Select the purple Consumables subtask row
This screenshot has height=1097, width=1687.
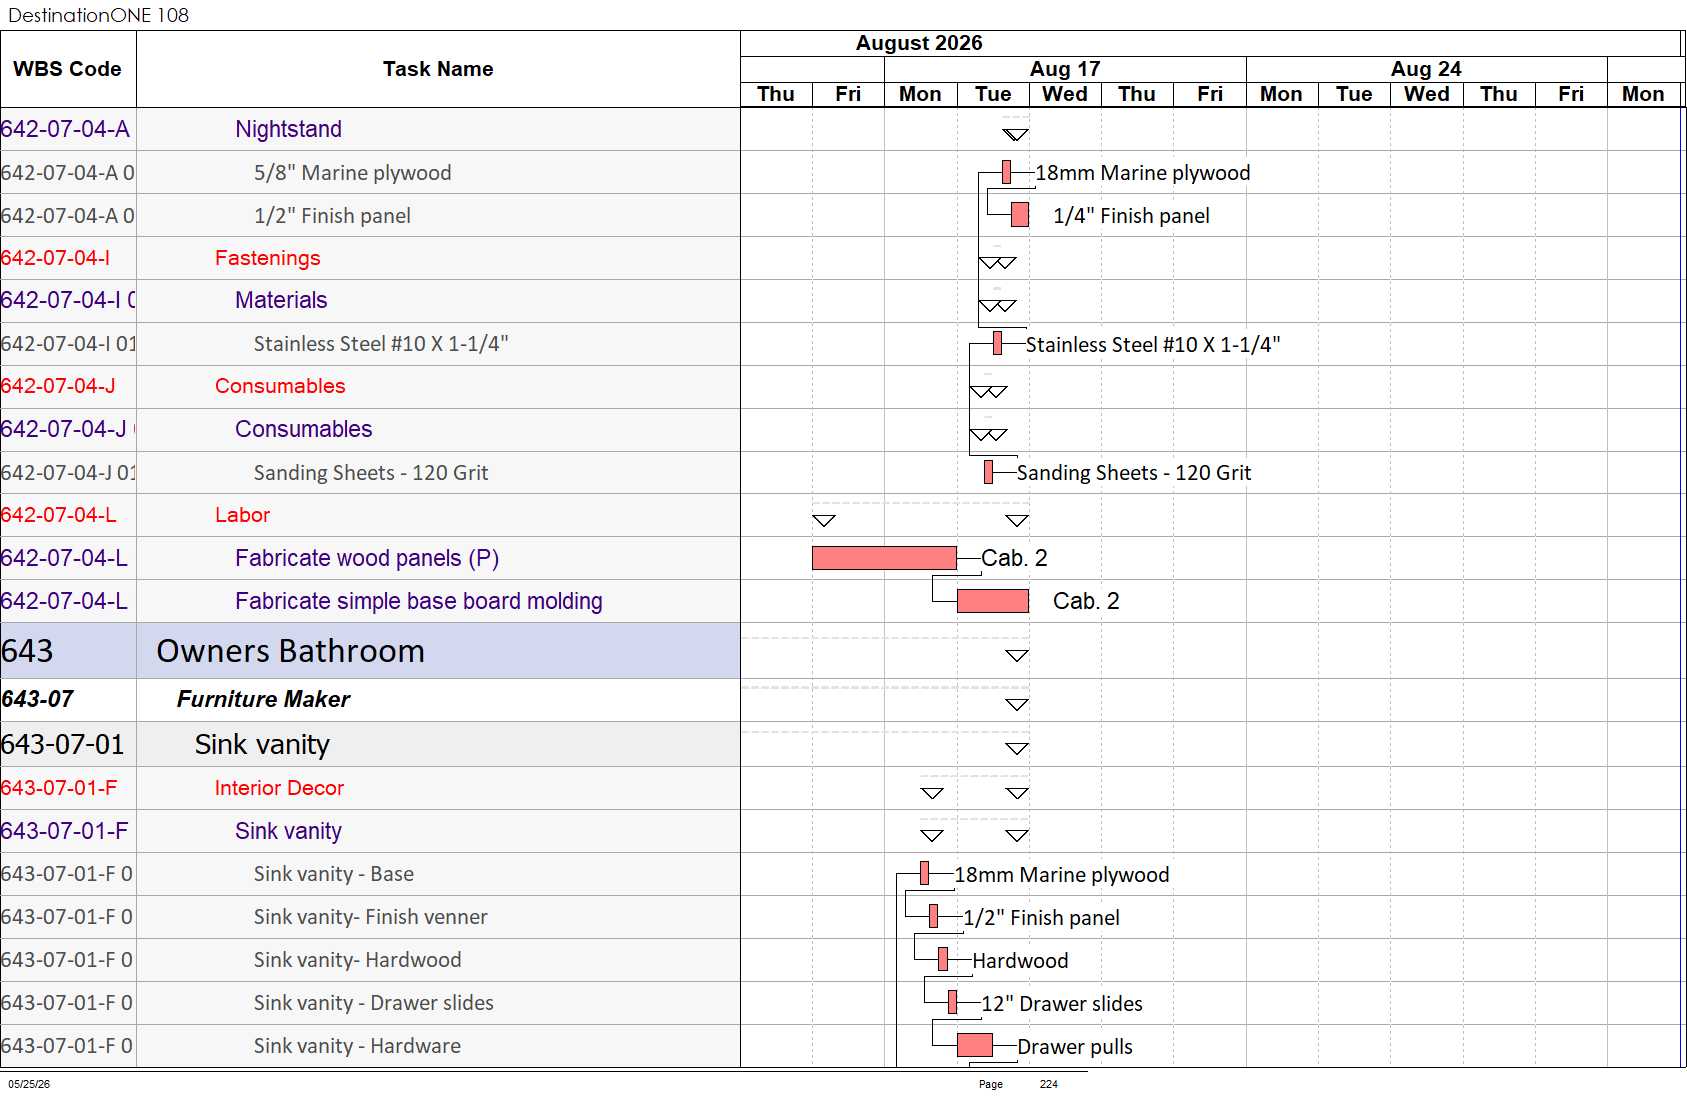tap(370, 429)
